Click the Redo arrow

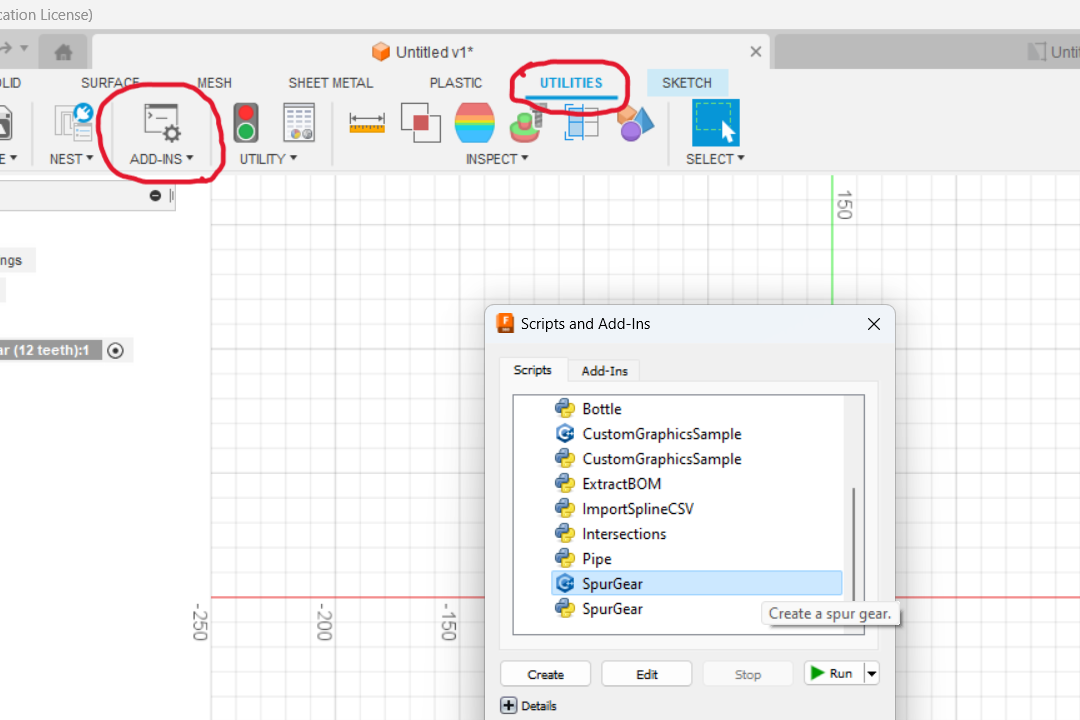pyautogui.click(x=6, y=48)
